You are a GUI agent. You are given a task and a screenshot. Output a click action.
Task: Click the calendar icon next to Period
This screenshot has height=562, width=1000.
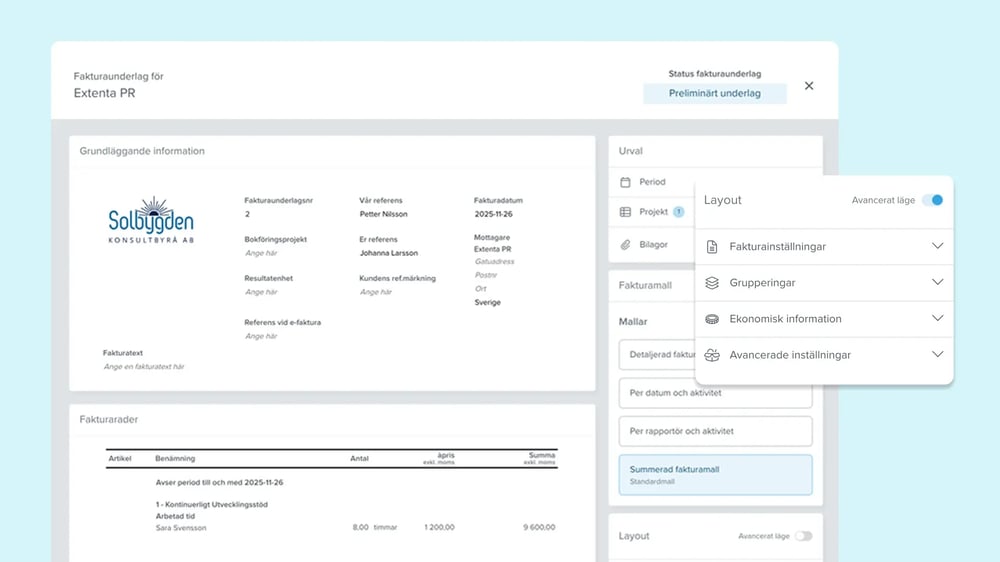625,182
